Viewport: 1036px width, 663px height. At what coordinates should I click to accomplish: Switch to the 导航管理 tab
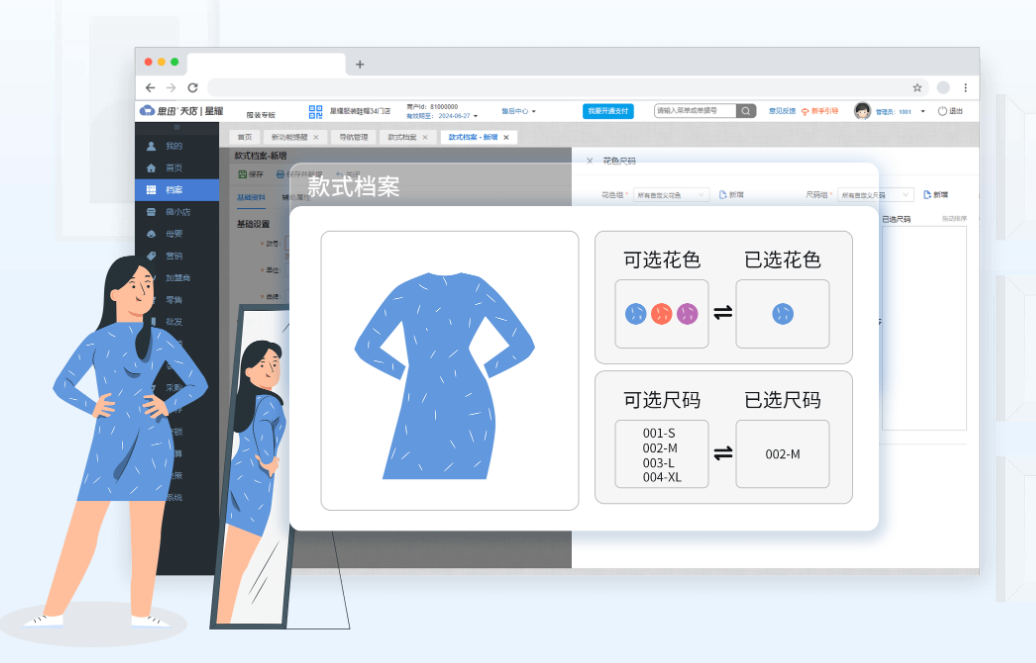pos(353,136)
